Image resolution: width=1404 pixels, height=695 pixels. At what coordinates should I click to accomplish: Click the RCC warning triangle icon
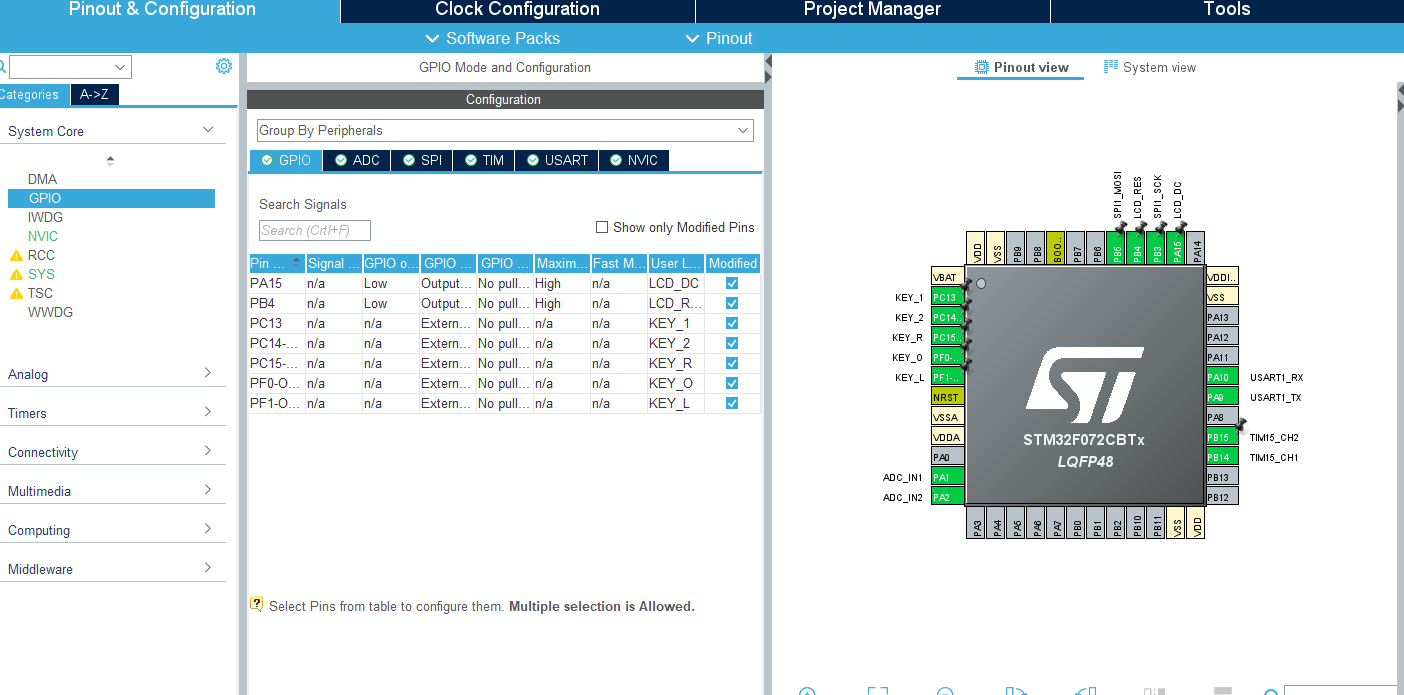[16, 255]
